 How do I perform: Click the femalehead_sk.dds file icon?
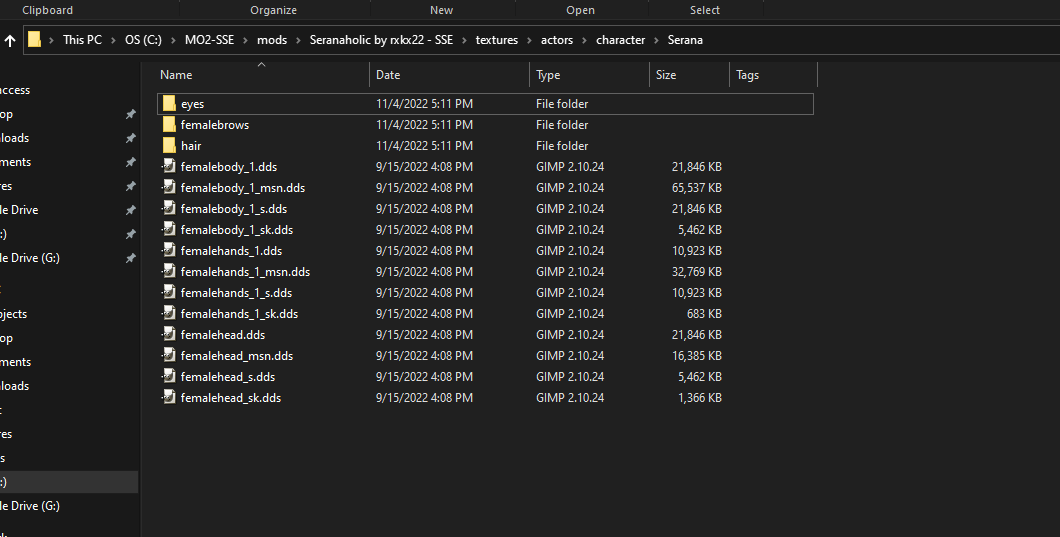[x=169, y=398]
